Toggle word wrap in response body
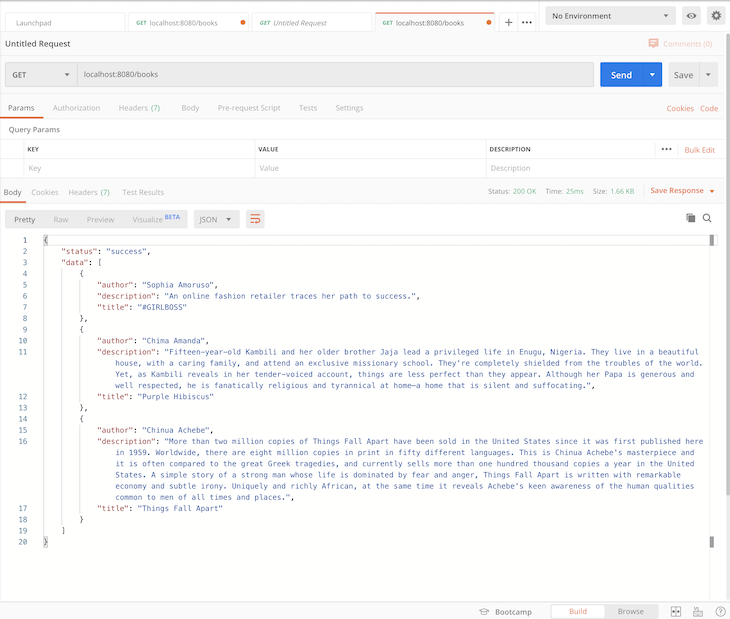Screen dimensions: 730x619 [255, 219]
